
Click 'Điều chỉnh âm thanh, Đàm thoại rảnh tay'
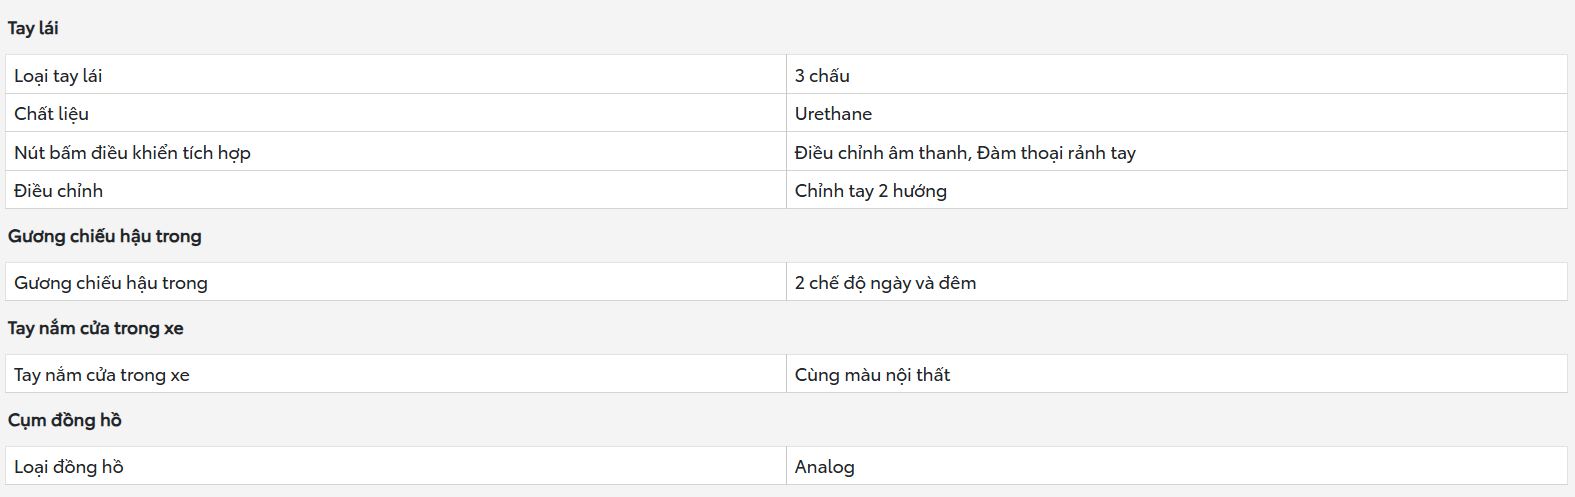tap(965, 153)
